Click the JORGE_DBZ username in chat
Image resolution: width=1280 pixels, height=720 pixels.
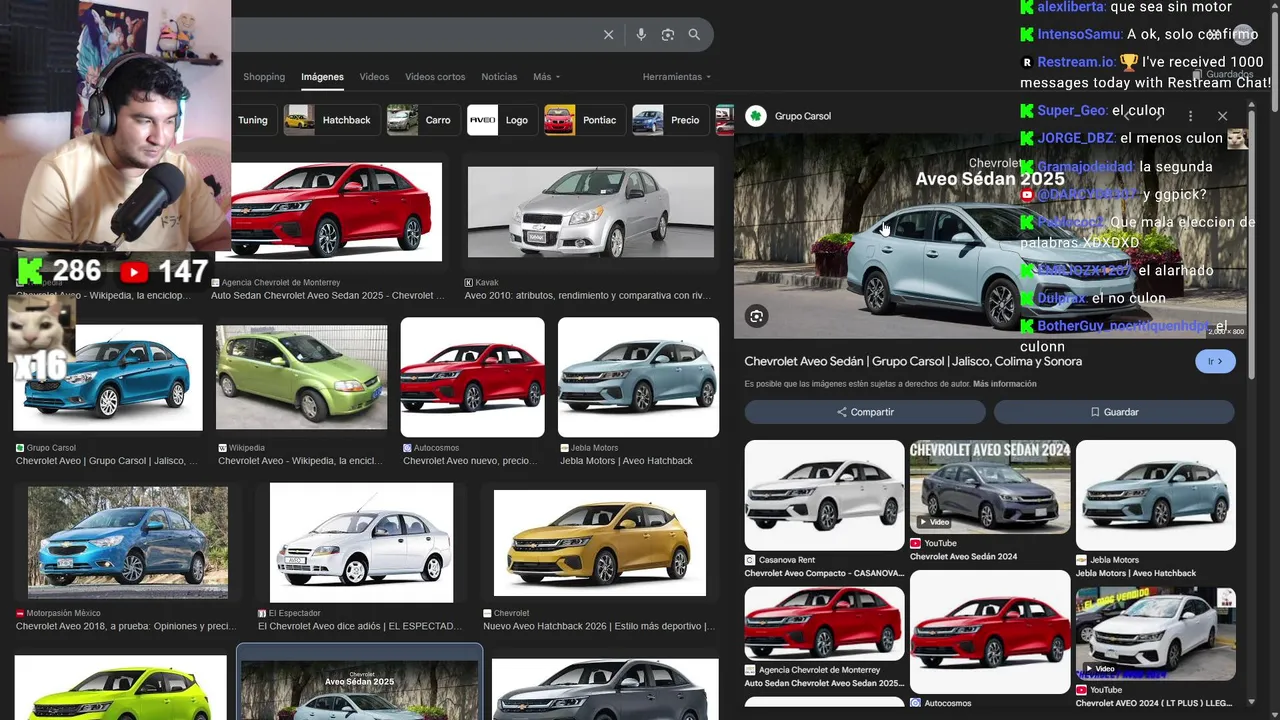(1076, 138)
